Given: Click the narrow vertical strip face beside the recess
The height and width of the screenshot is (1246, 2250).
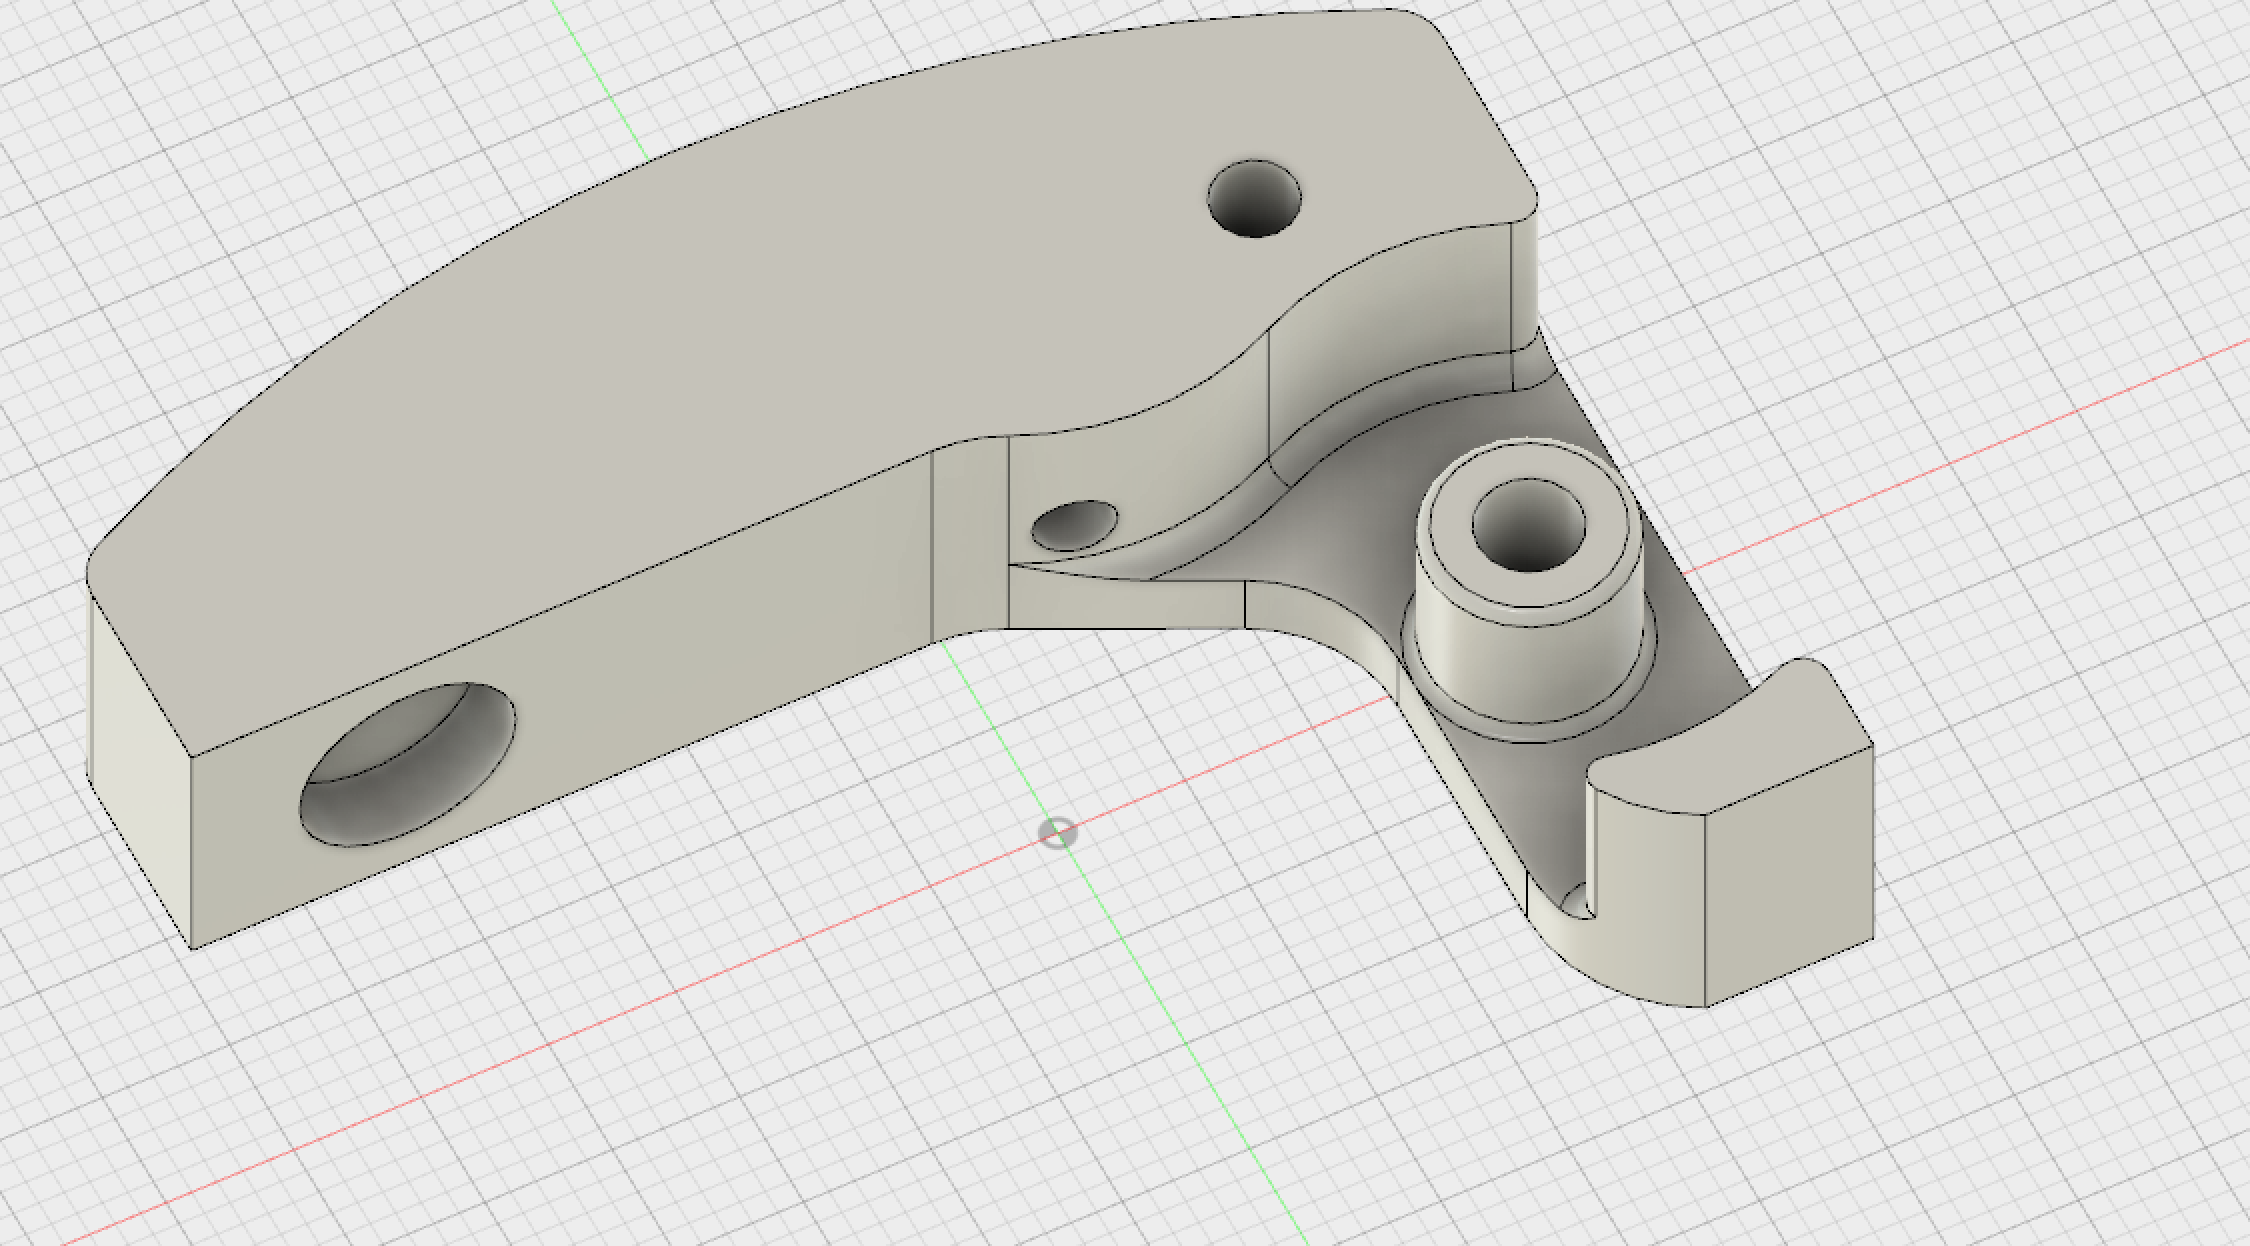Looking at the screenshot, I should click(x=968, y=540).
